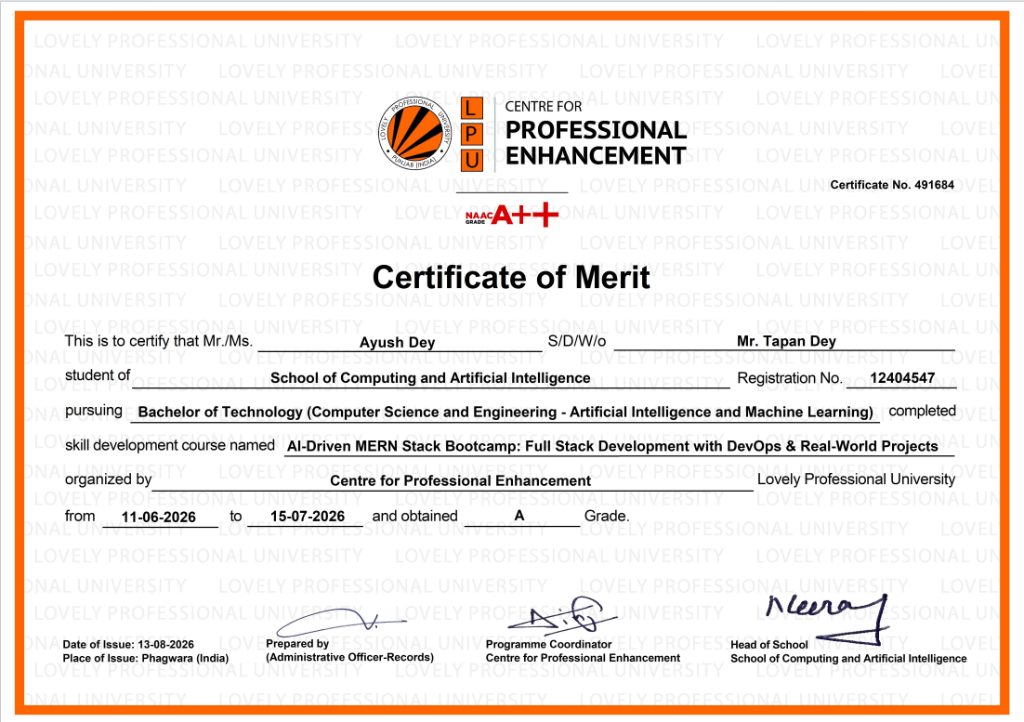
Task: Click the Certificate of Merit title
Action: click(x=511, y=277)
